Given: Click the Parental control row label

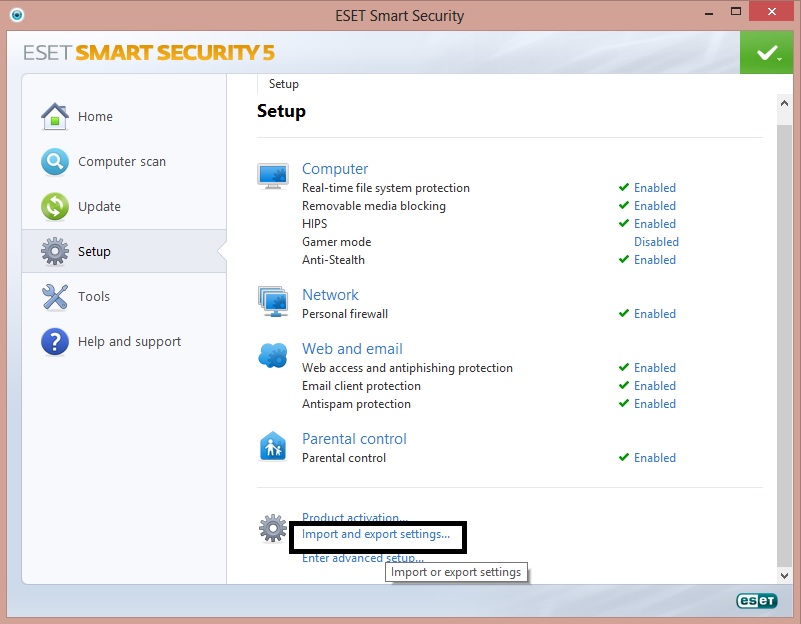Looking at the screenshot, I should [x=344, y=458].
